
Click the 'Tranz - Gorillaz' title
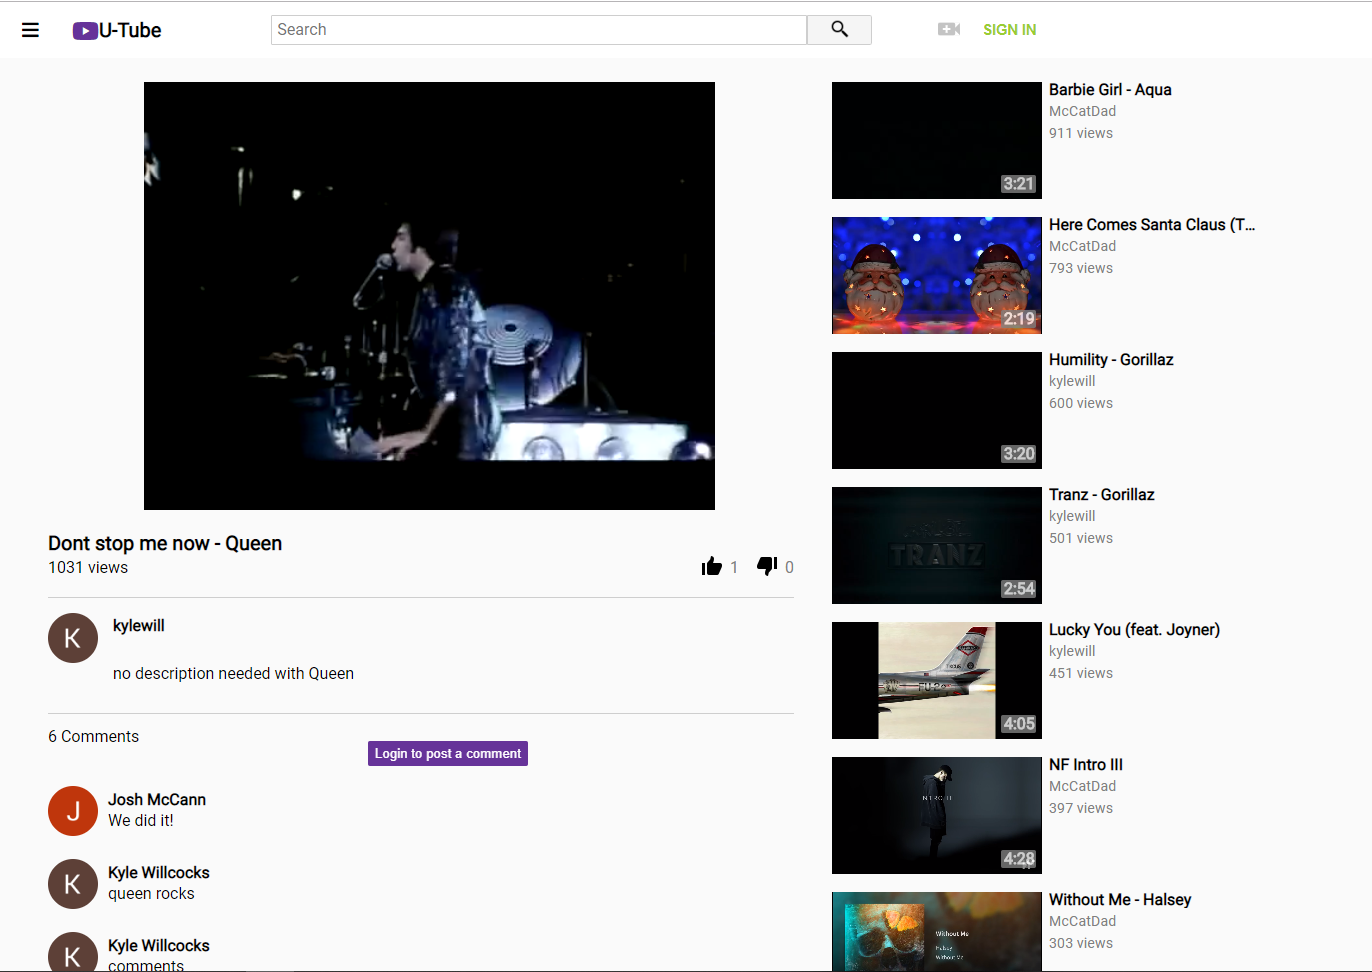[1102, 495]
